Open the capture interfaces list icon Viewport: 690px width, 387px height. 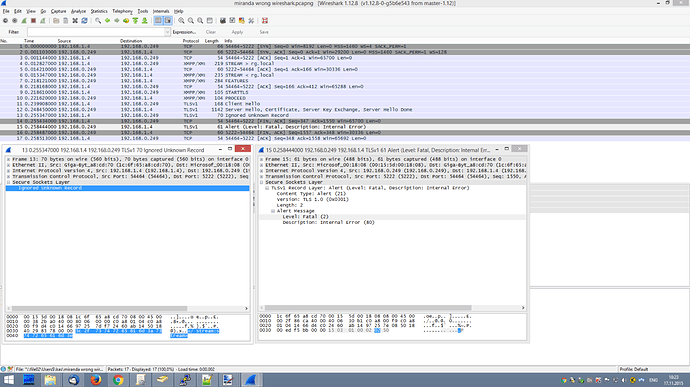(5, 21)
